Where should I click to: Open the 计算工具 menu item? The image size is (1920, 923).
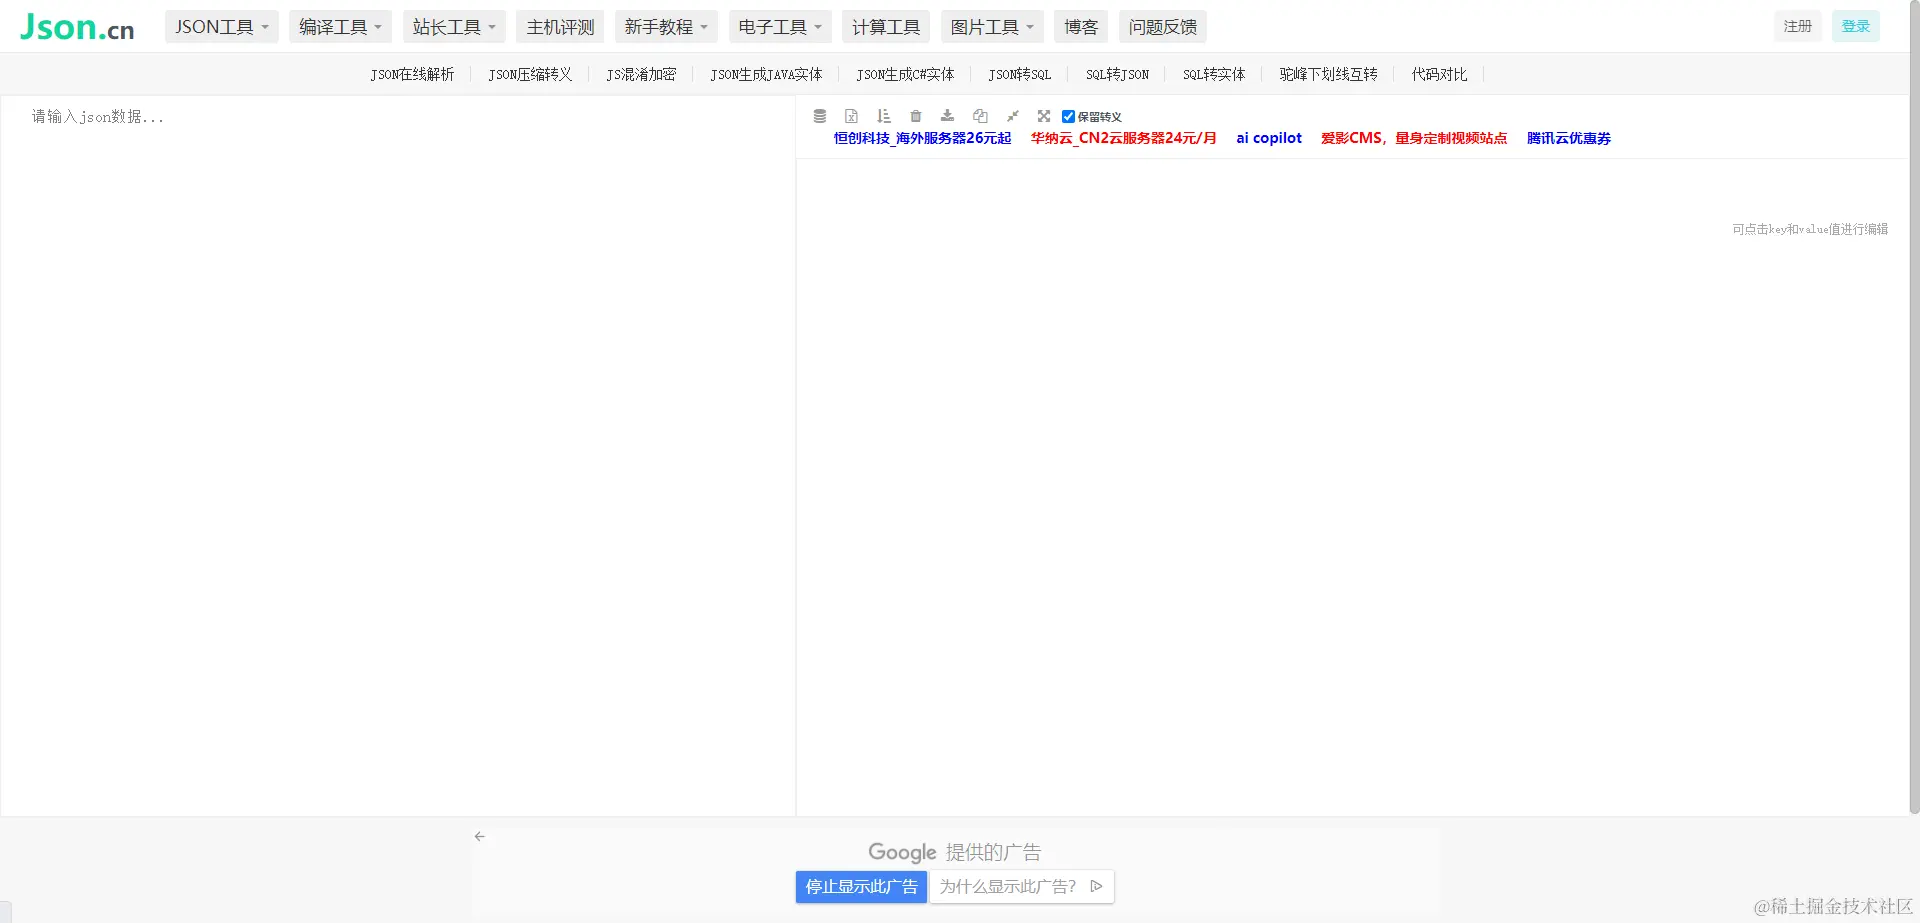(886, 27)
